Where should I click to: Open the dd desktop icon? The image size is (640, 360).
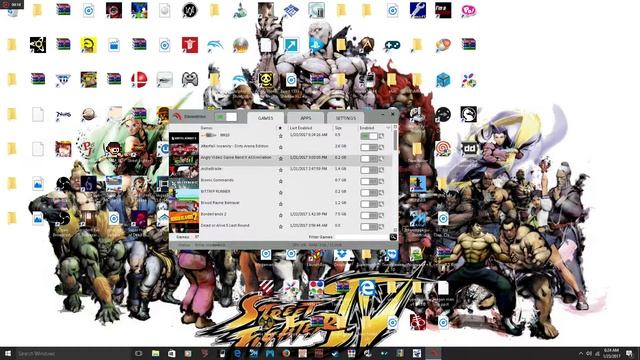[469, 149]
